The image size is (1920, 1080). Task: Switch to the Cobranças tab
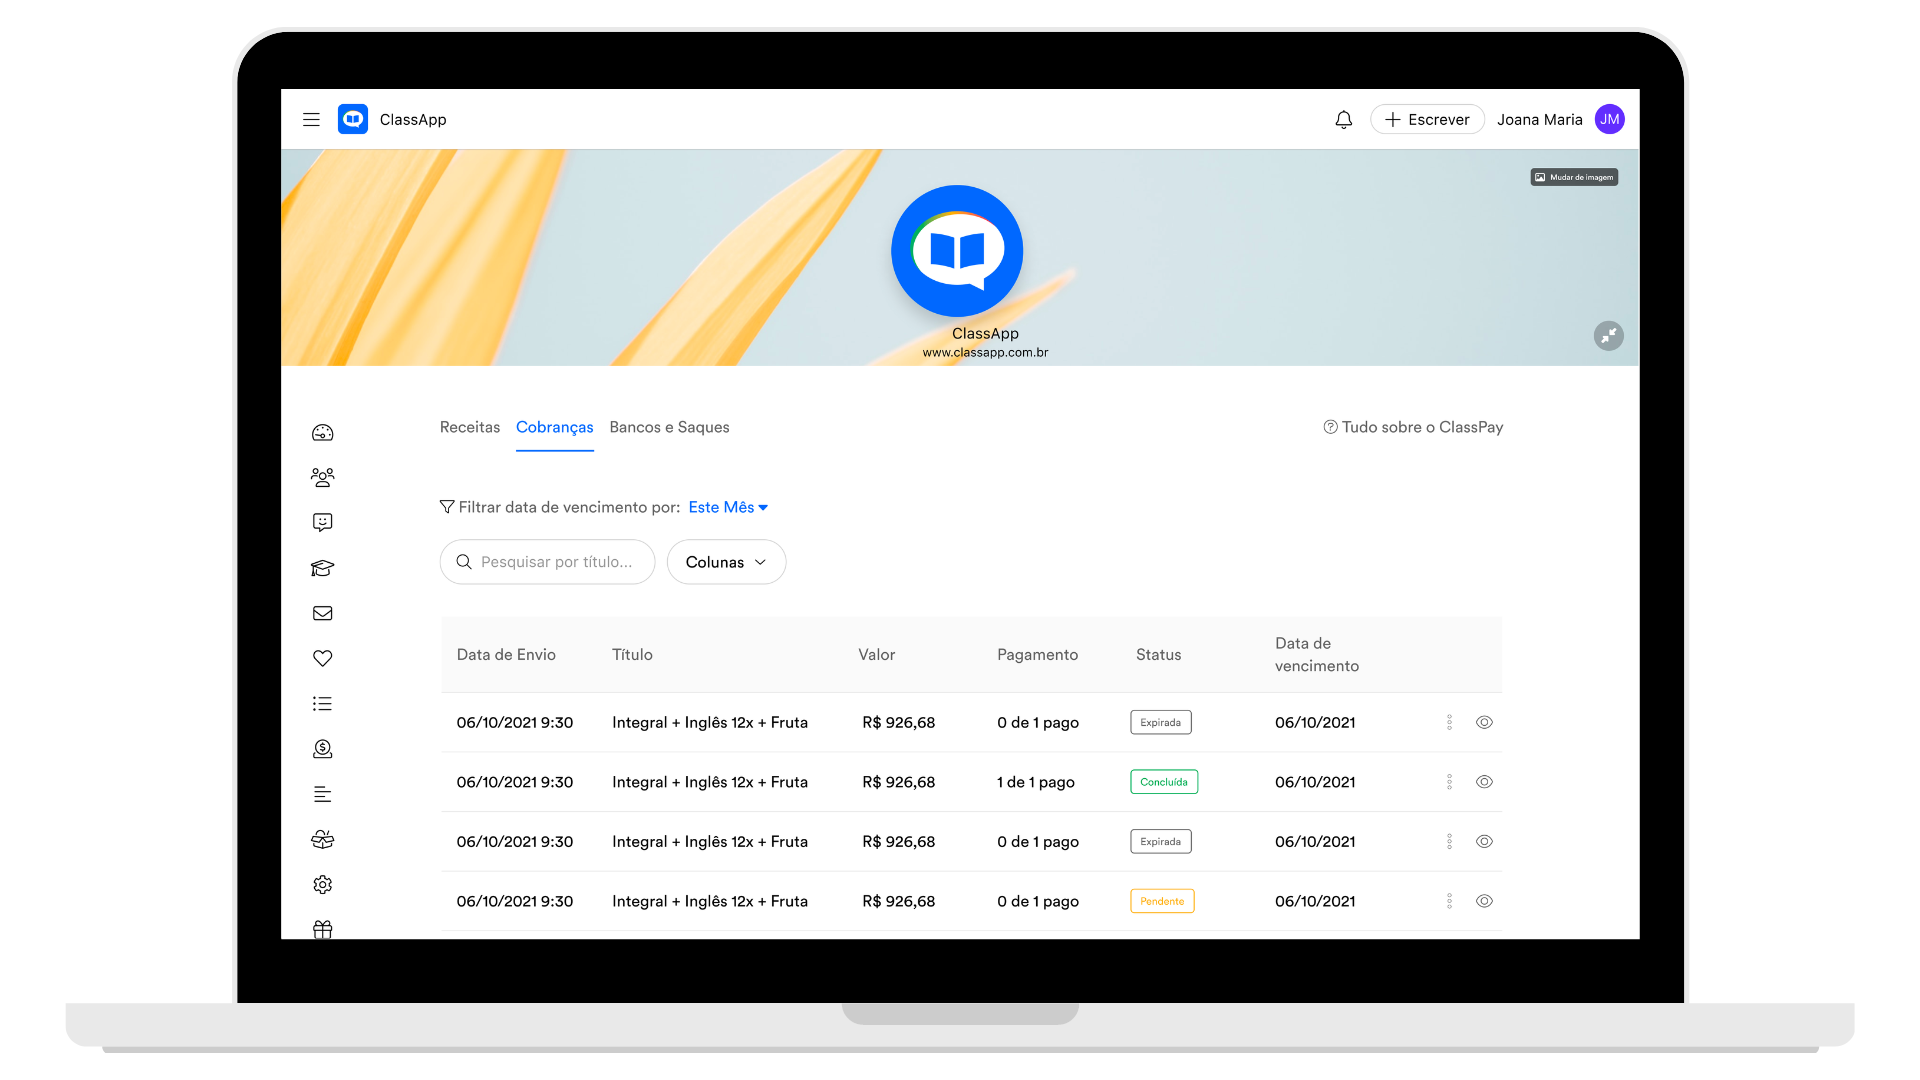point(555,427)
